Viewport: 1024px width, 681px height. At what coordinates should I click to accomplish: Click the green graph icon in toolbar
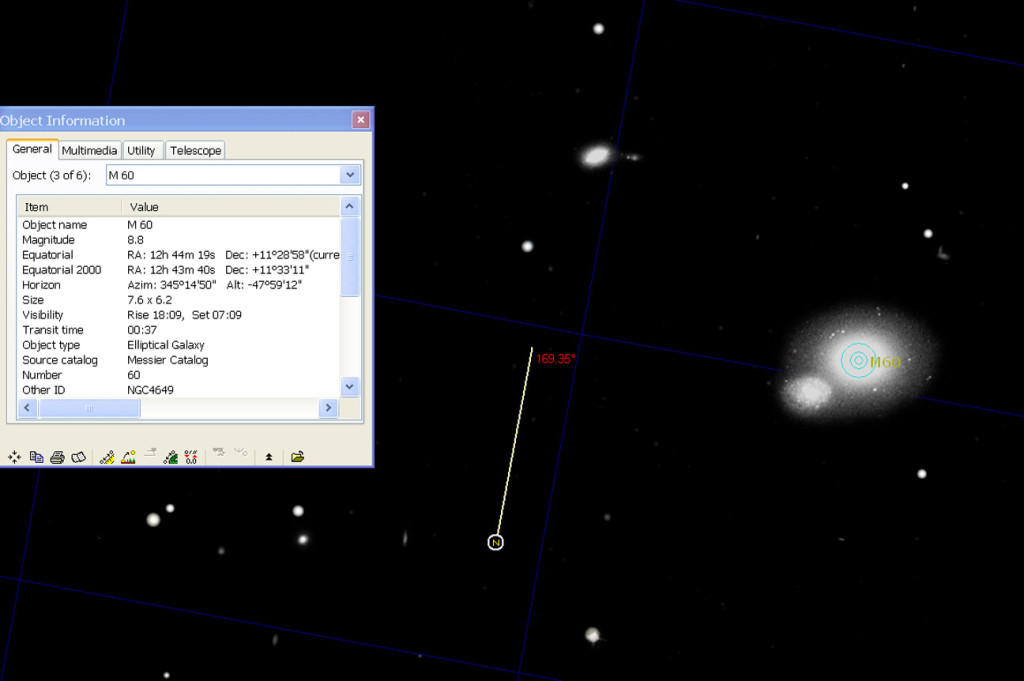click(x=171, y=457)
